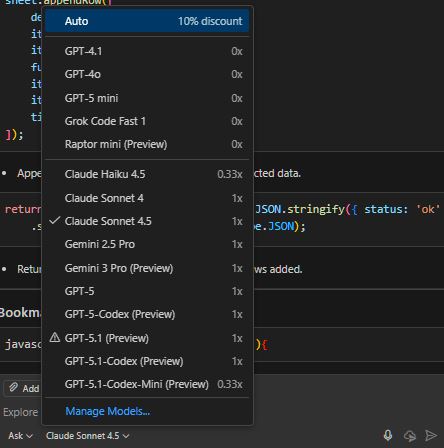Select checked Claude Sonnet 4.5 entry
444x448 pixels.
[x=147, y=221]
